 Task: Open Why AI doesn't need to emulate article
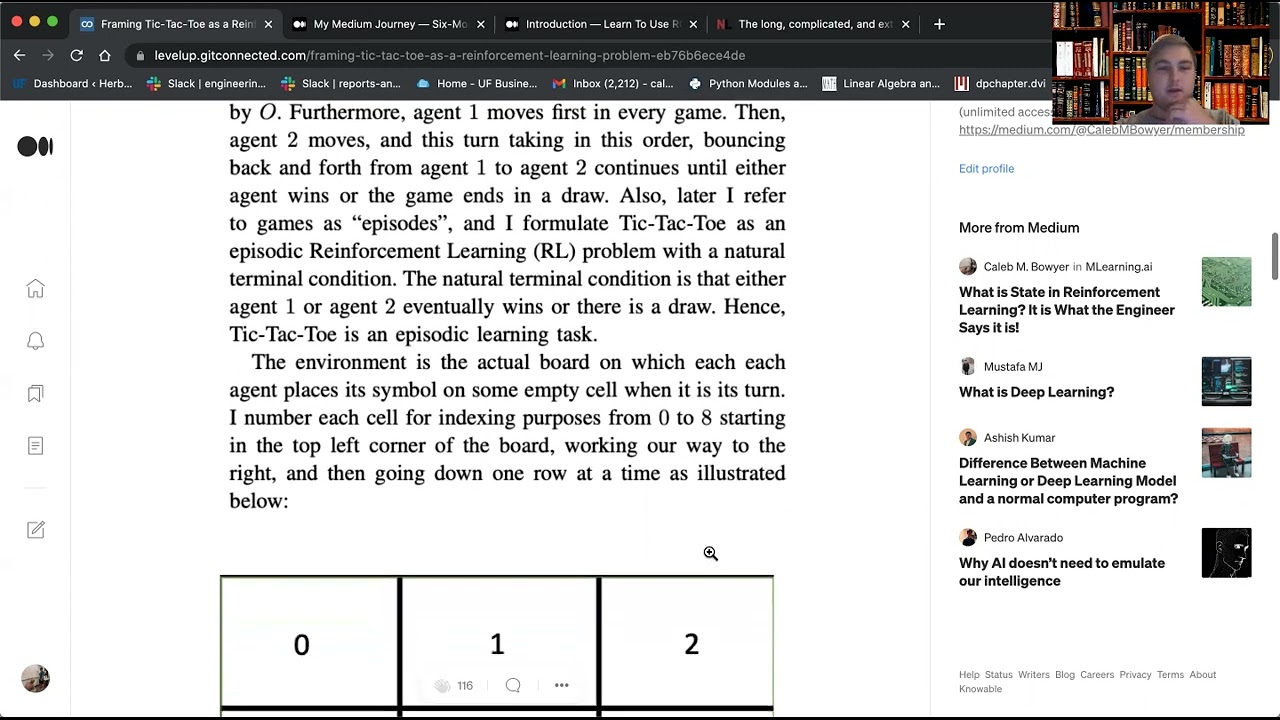click(x=1062, y=572)
